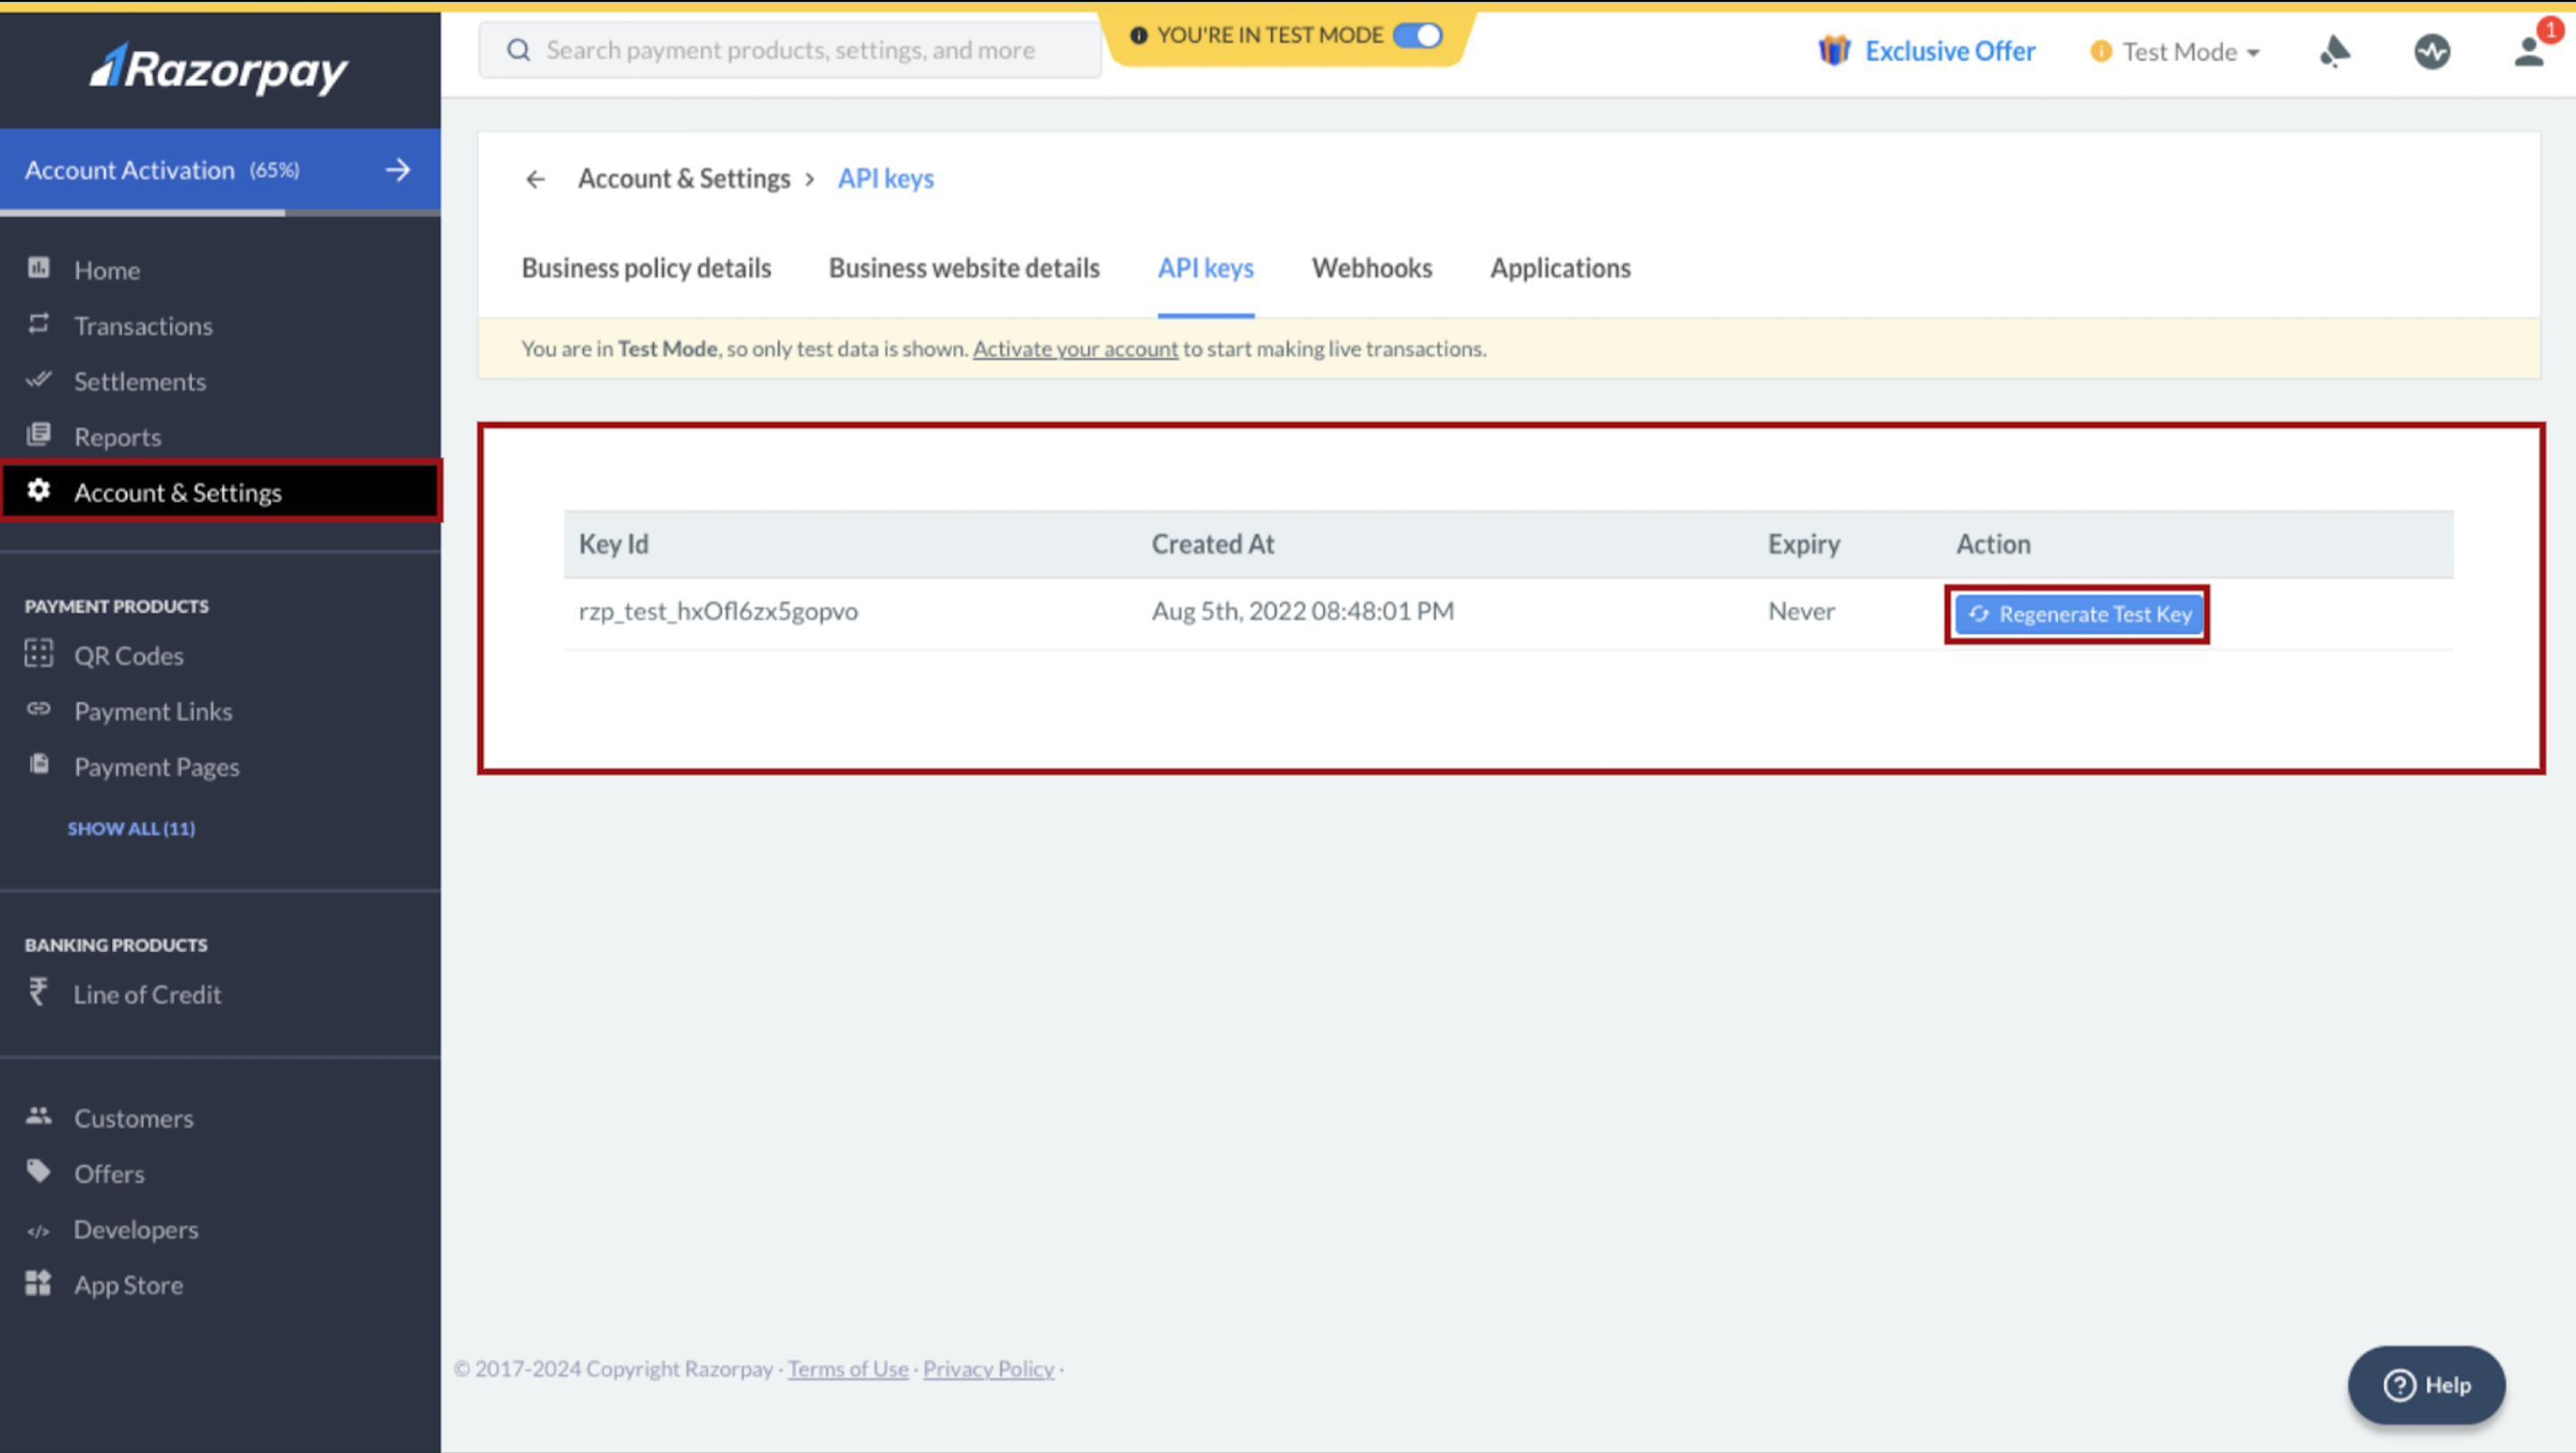
Task: Toggle the test mode switch off
Action: (1419, 34)
